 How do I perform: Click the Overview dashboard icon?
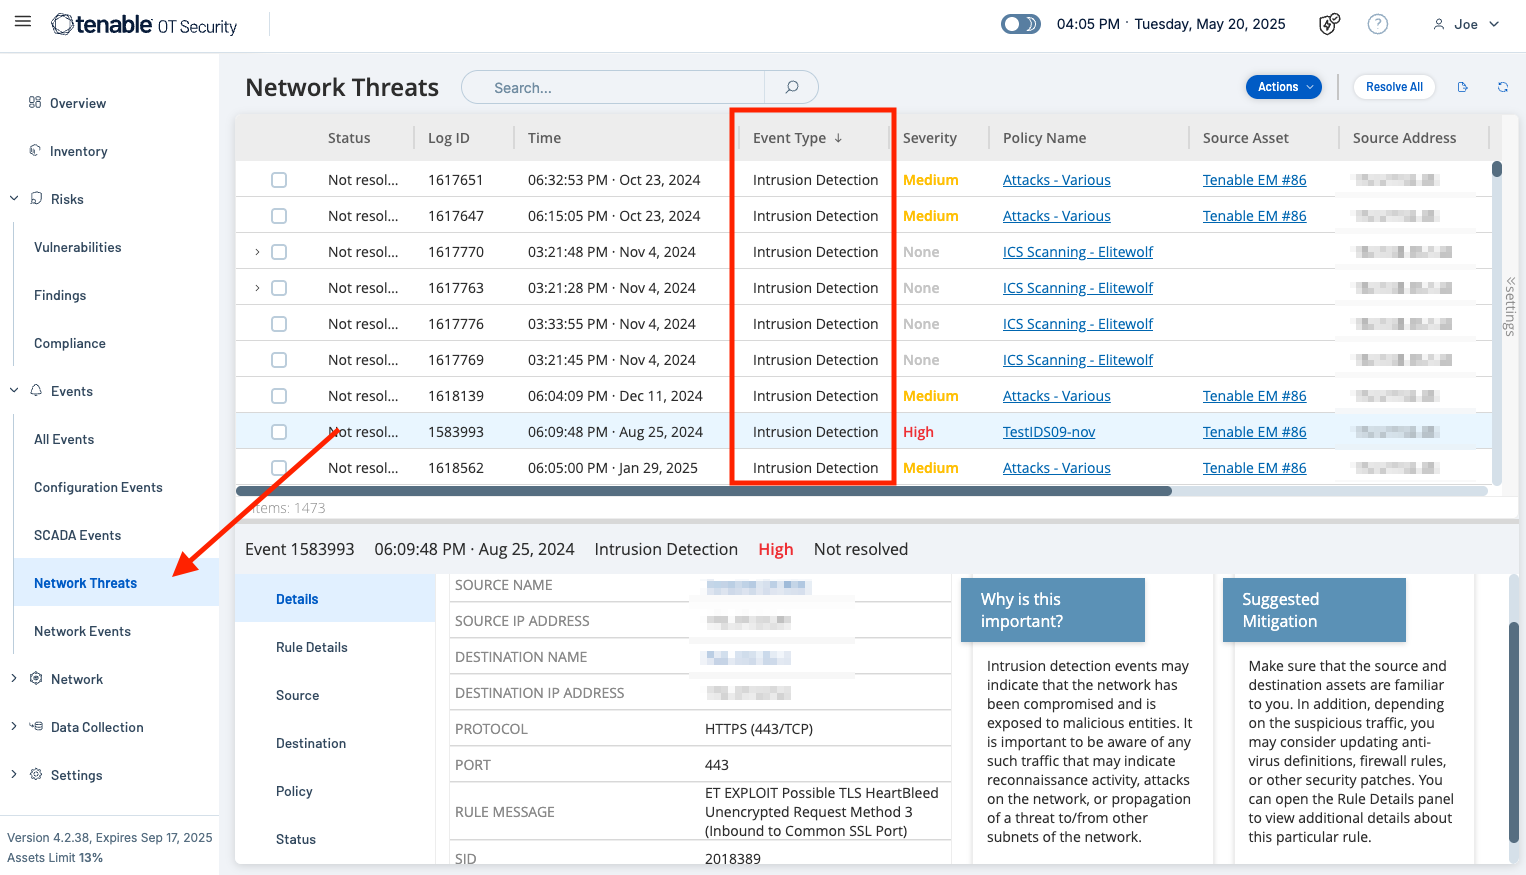[x=35, y=103]
